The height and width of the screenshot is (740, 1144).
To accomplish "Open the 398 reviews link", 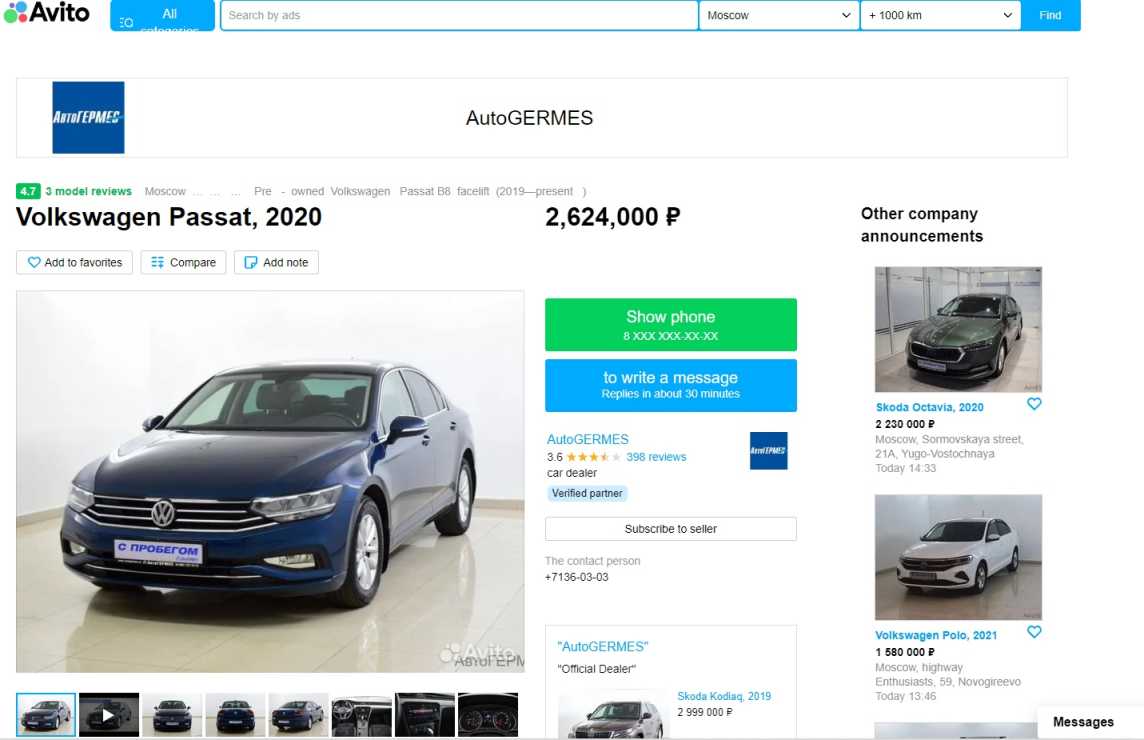I will pos(656,457).
